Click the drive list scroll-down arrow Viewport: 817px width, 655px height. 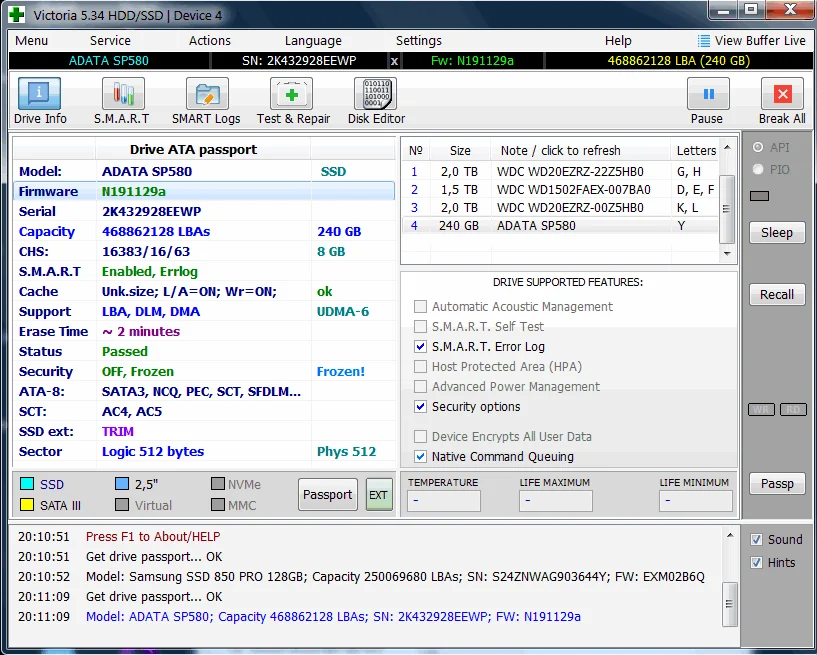point(727,253)
